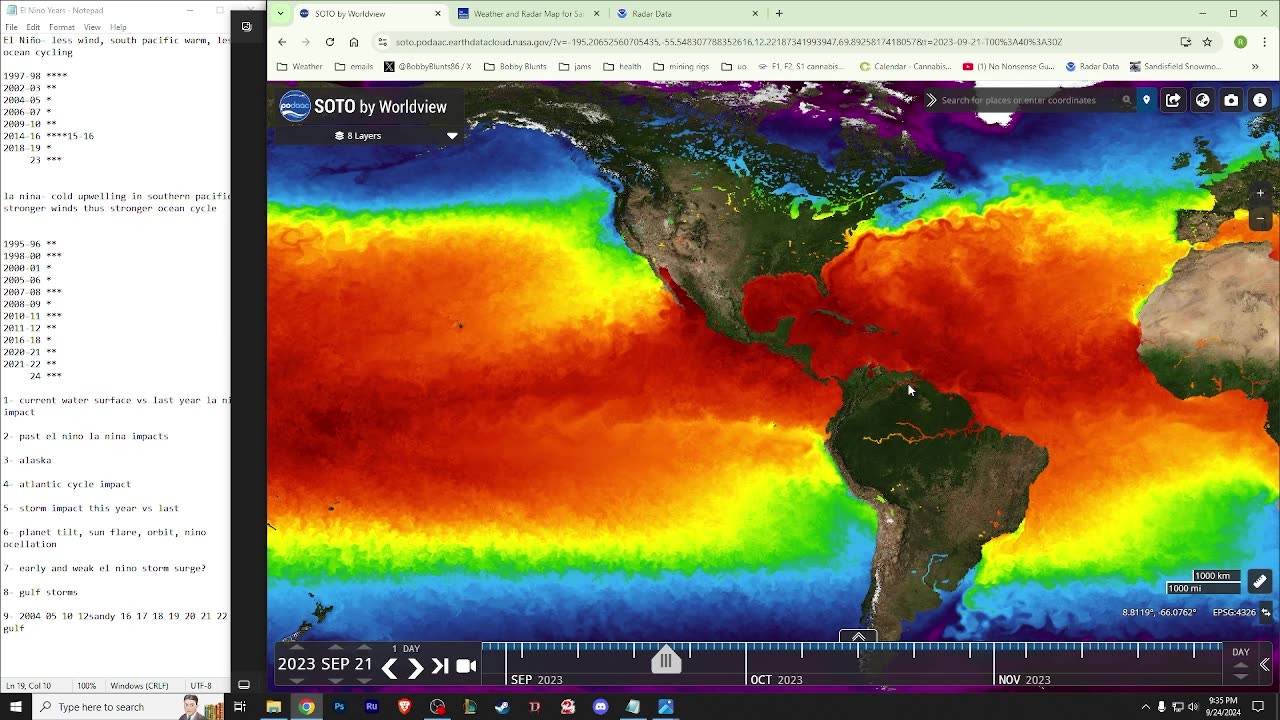The image size is (1280, 720).
Task: Click the podaac logo
Action: click(295, 107)
